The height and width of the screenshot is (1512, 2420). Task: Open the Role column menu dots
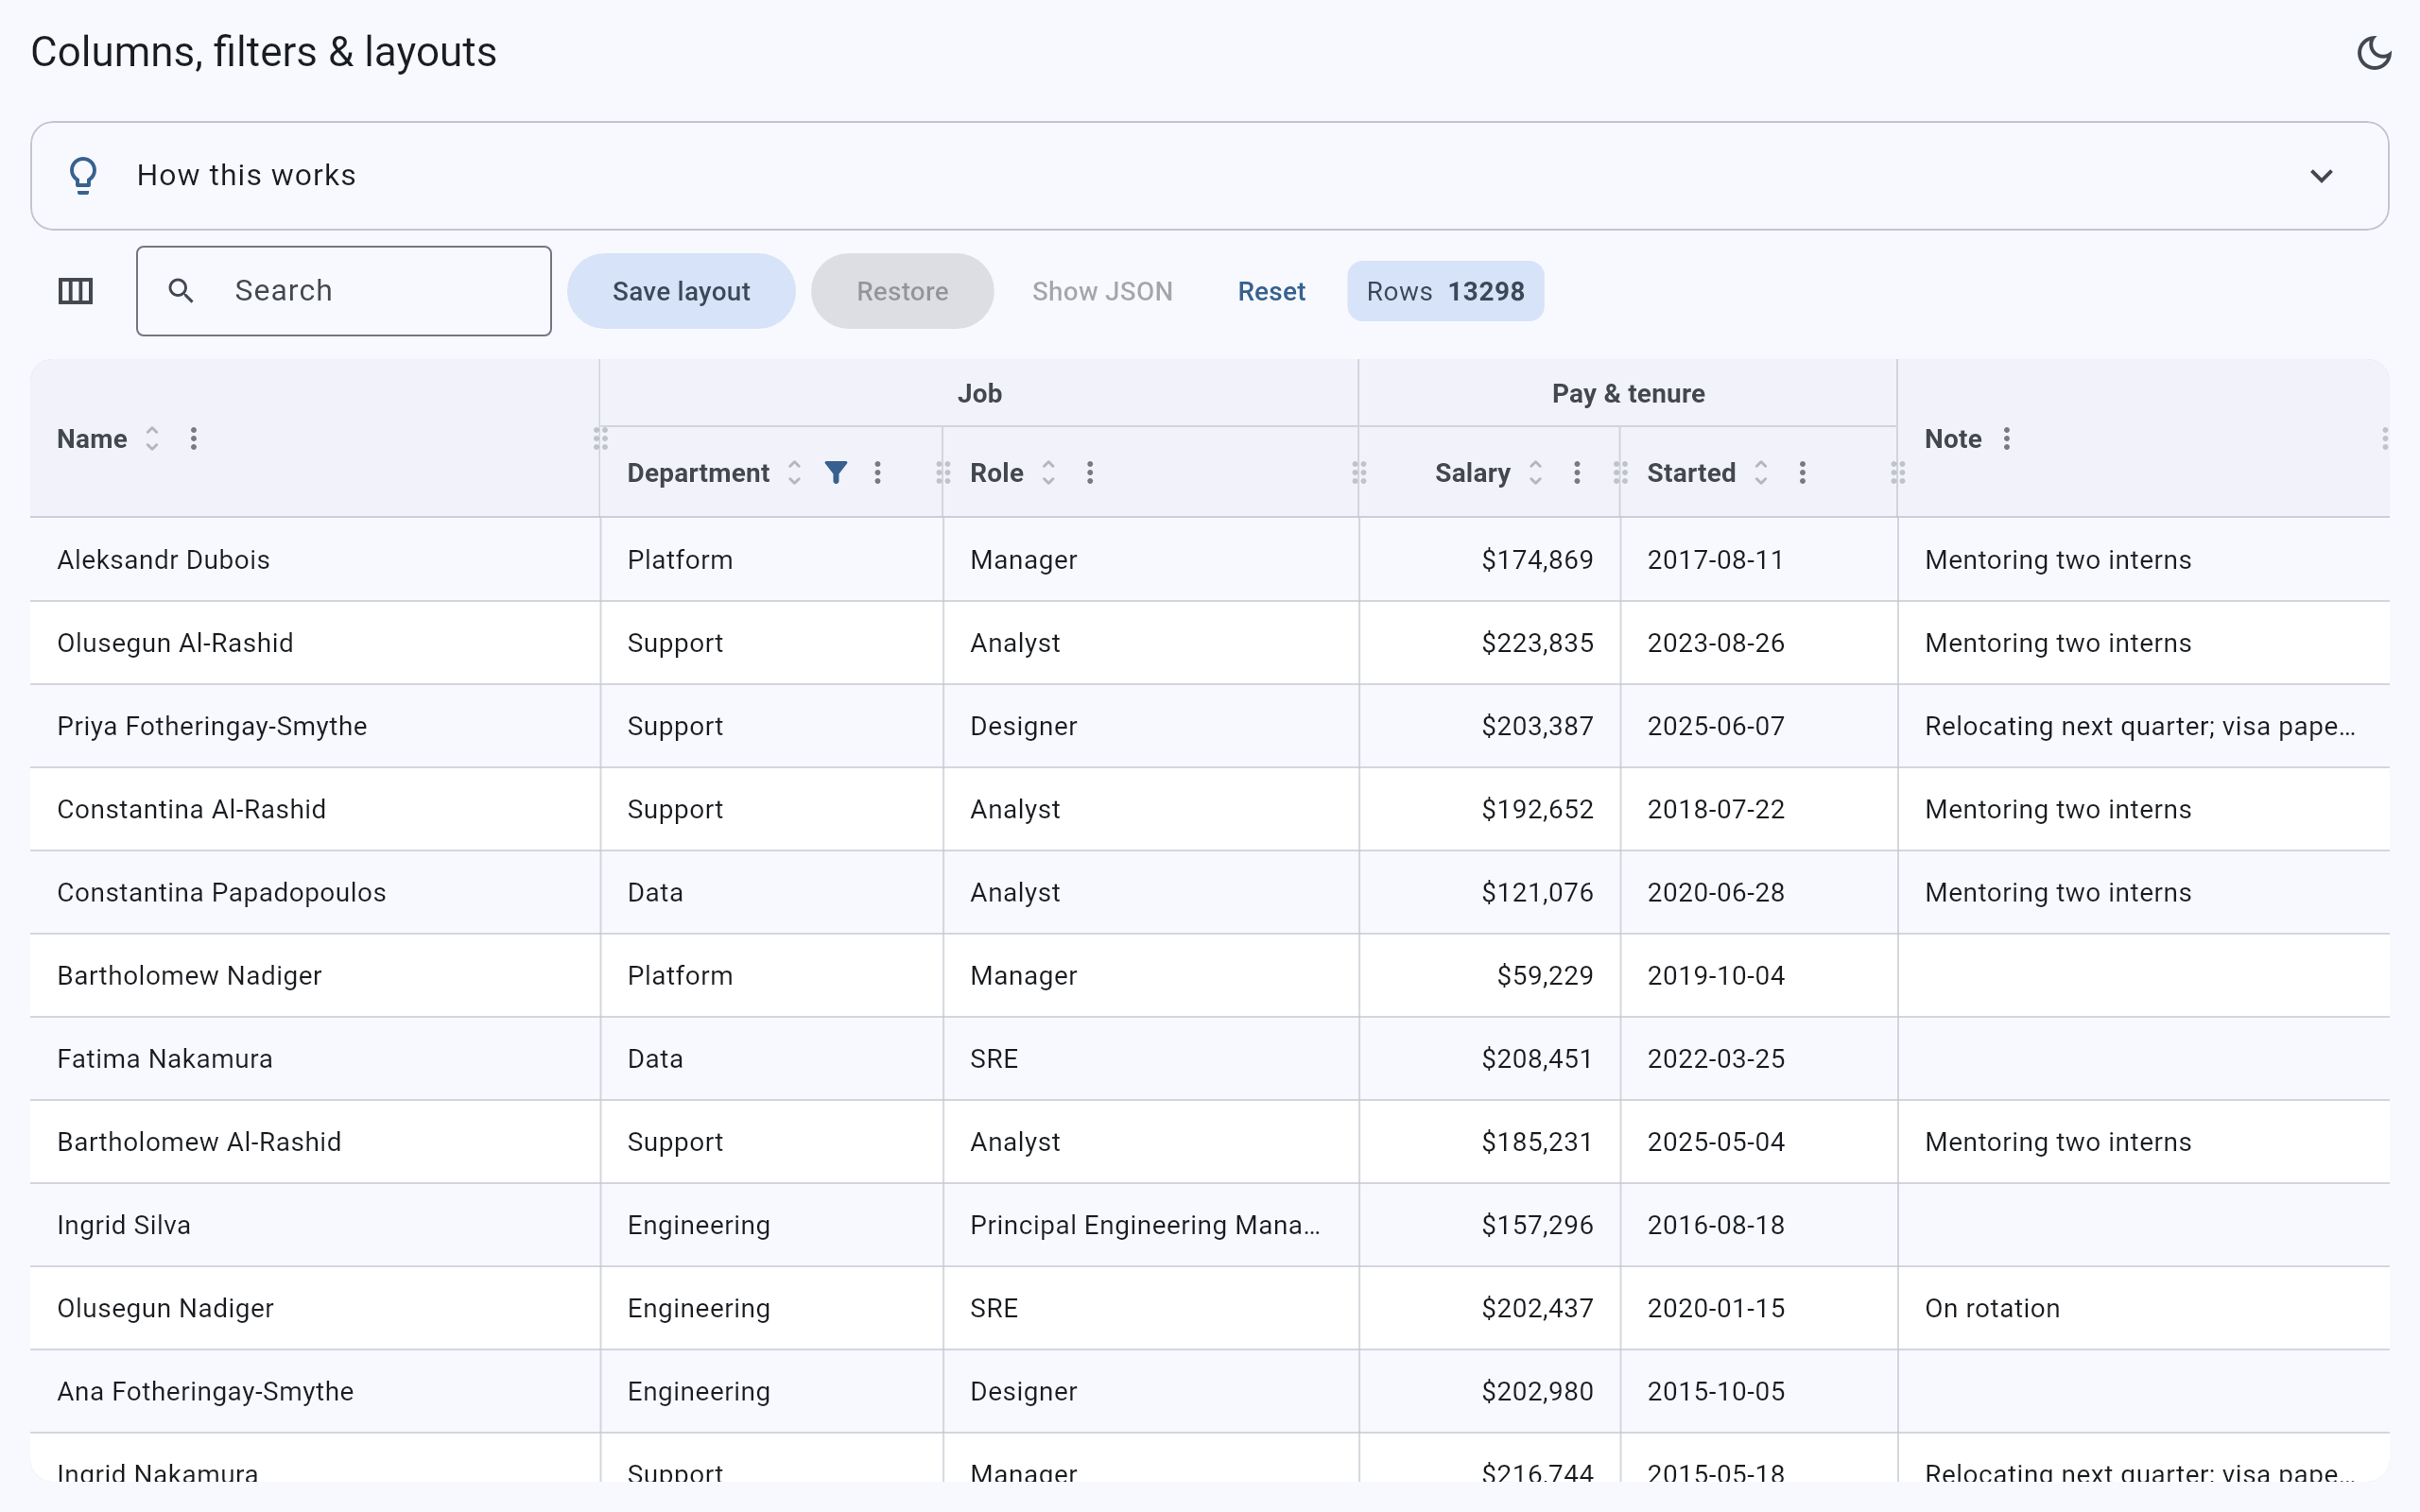click(x=1090, y=473)
